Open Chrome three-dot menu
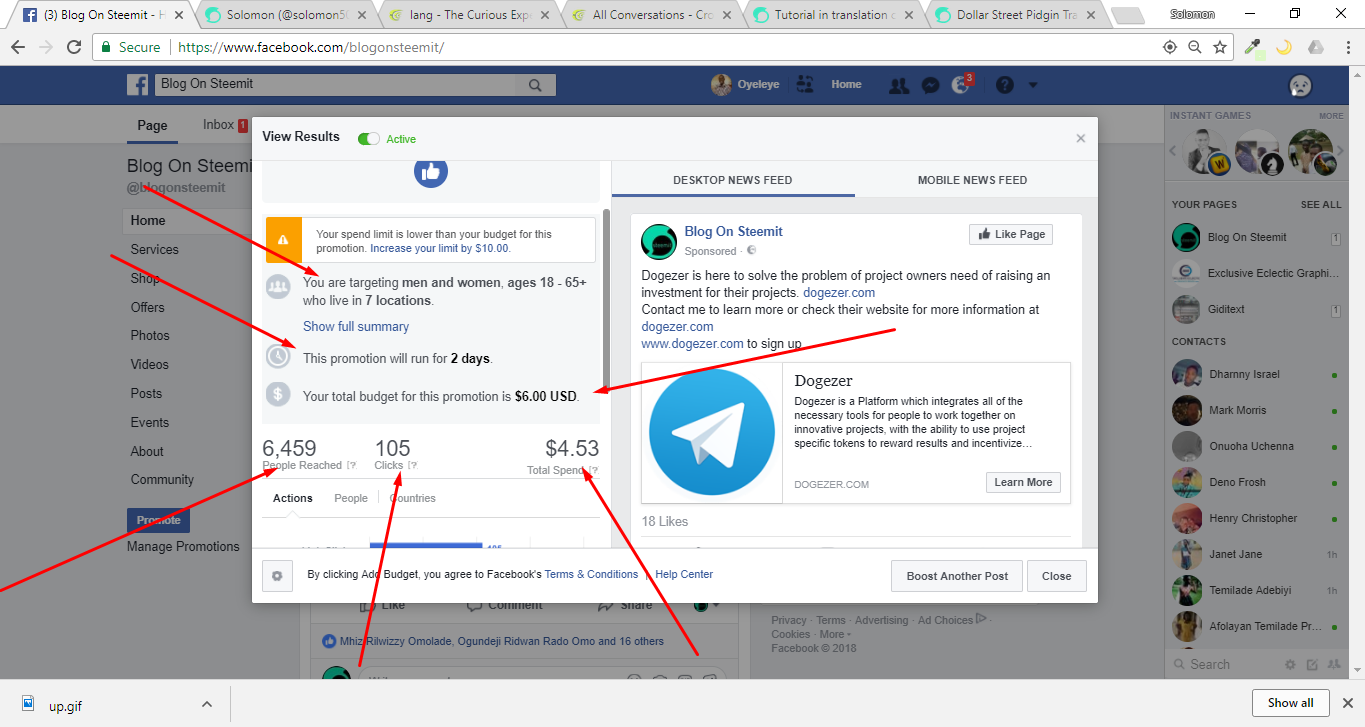Image resolution: width=1365 pixels, height=727 pixels. pos(1347,47)
